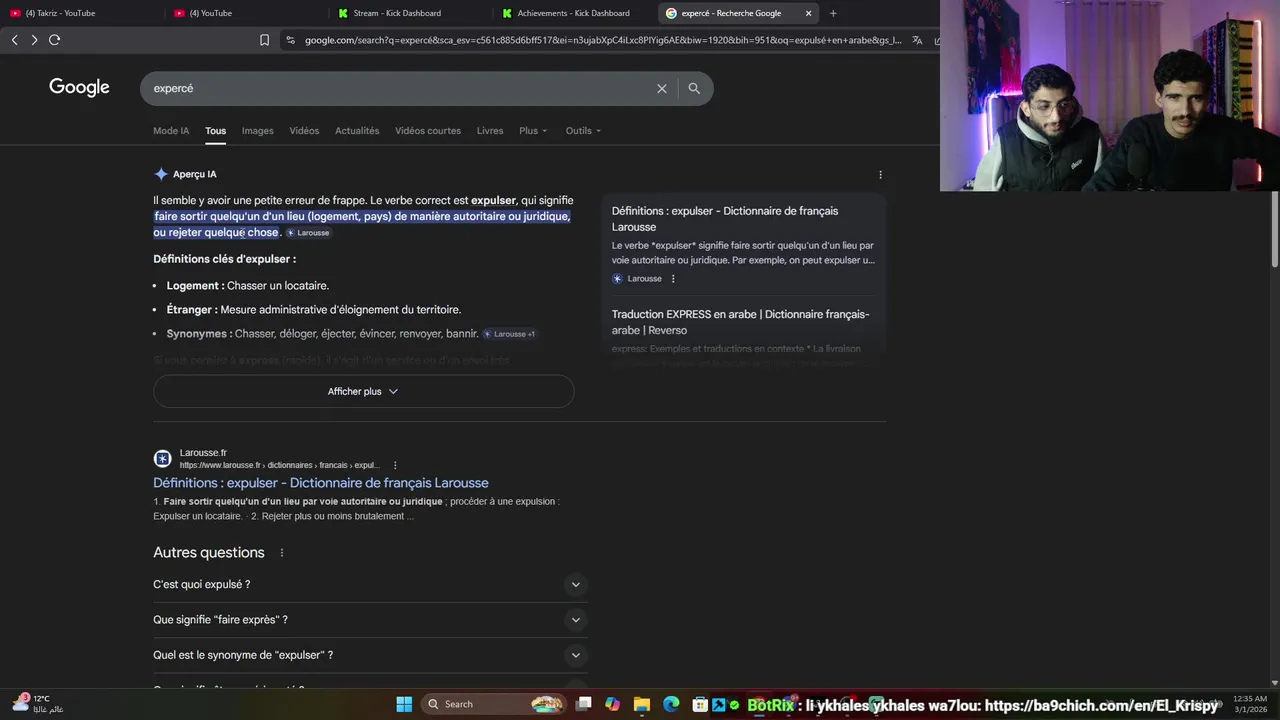Click the Larousse +1 source chip
The height and width of the screenshot is (720, 1280).
(x=510, y=334)
